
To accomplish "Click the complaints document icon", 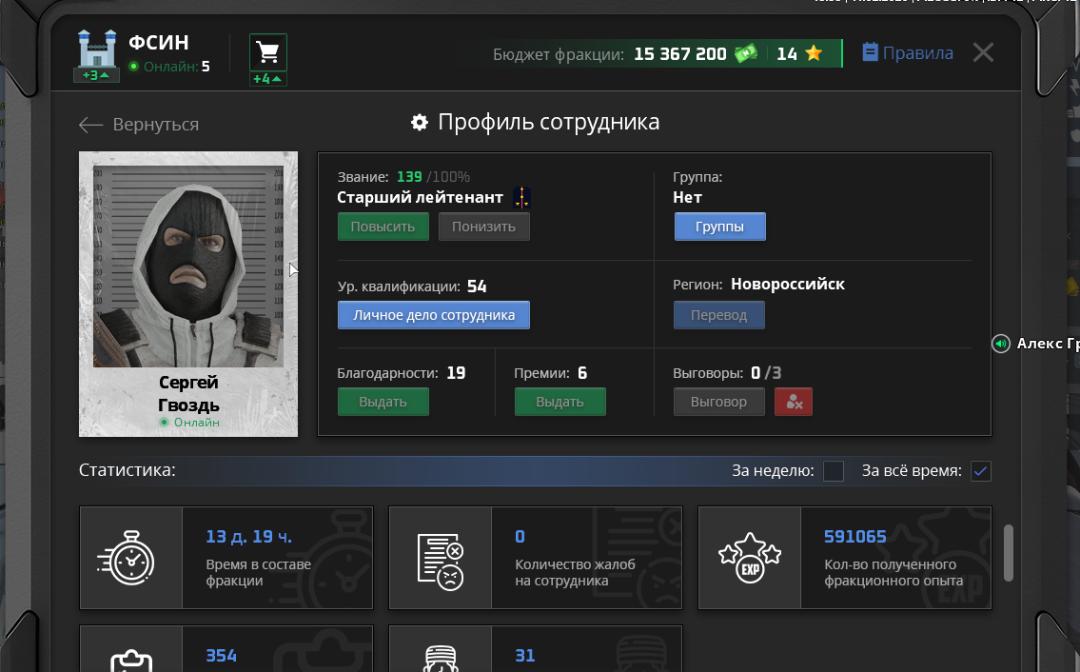I will coord(440,558).
